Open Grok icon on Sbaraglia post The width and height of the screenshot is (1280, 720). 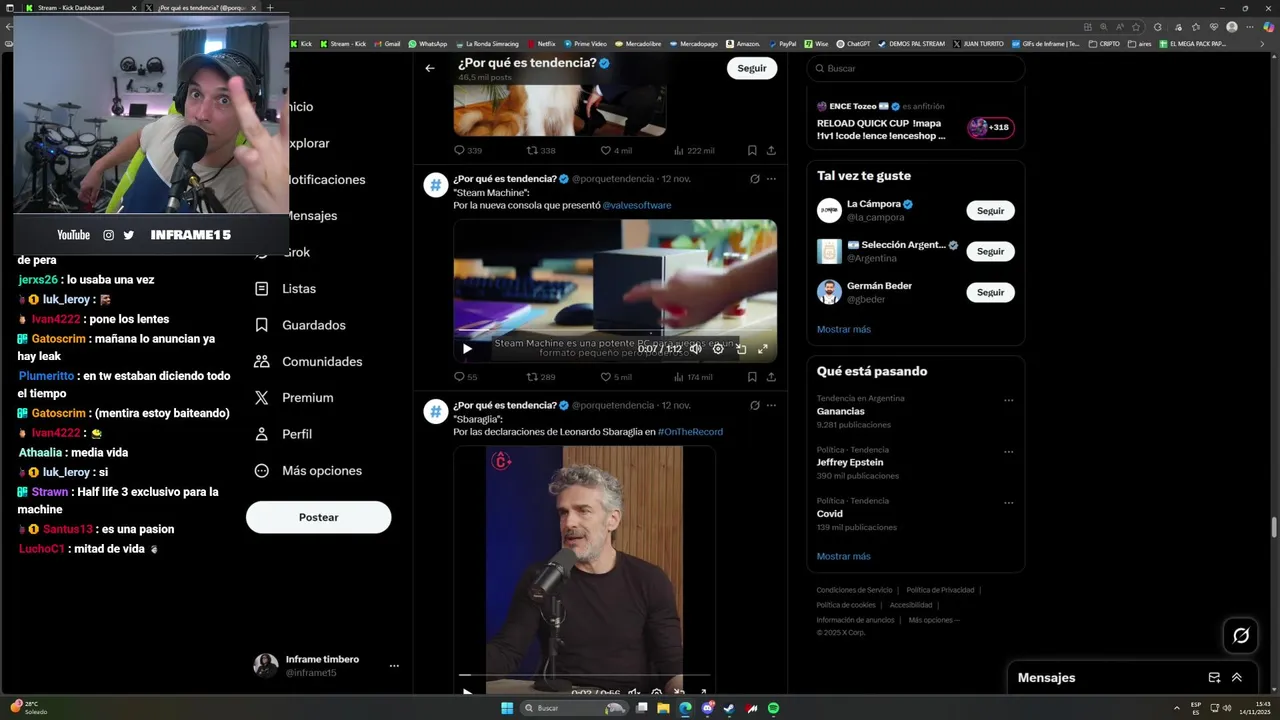(755, 405)
